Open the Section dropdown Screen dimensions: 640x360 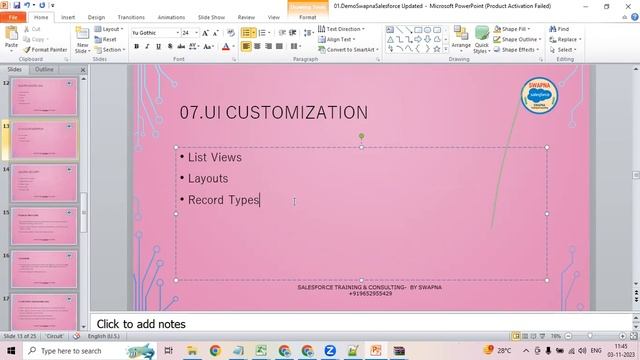tap(110, 49)
